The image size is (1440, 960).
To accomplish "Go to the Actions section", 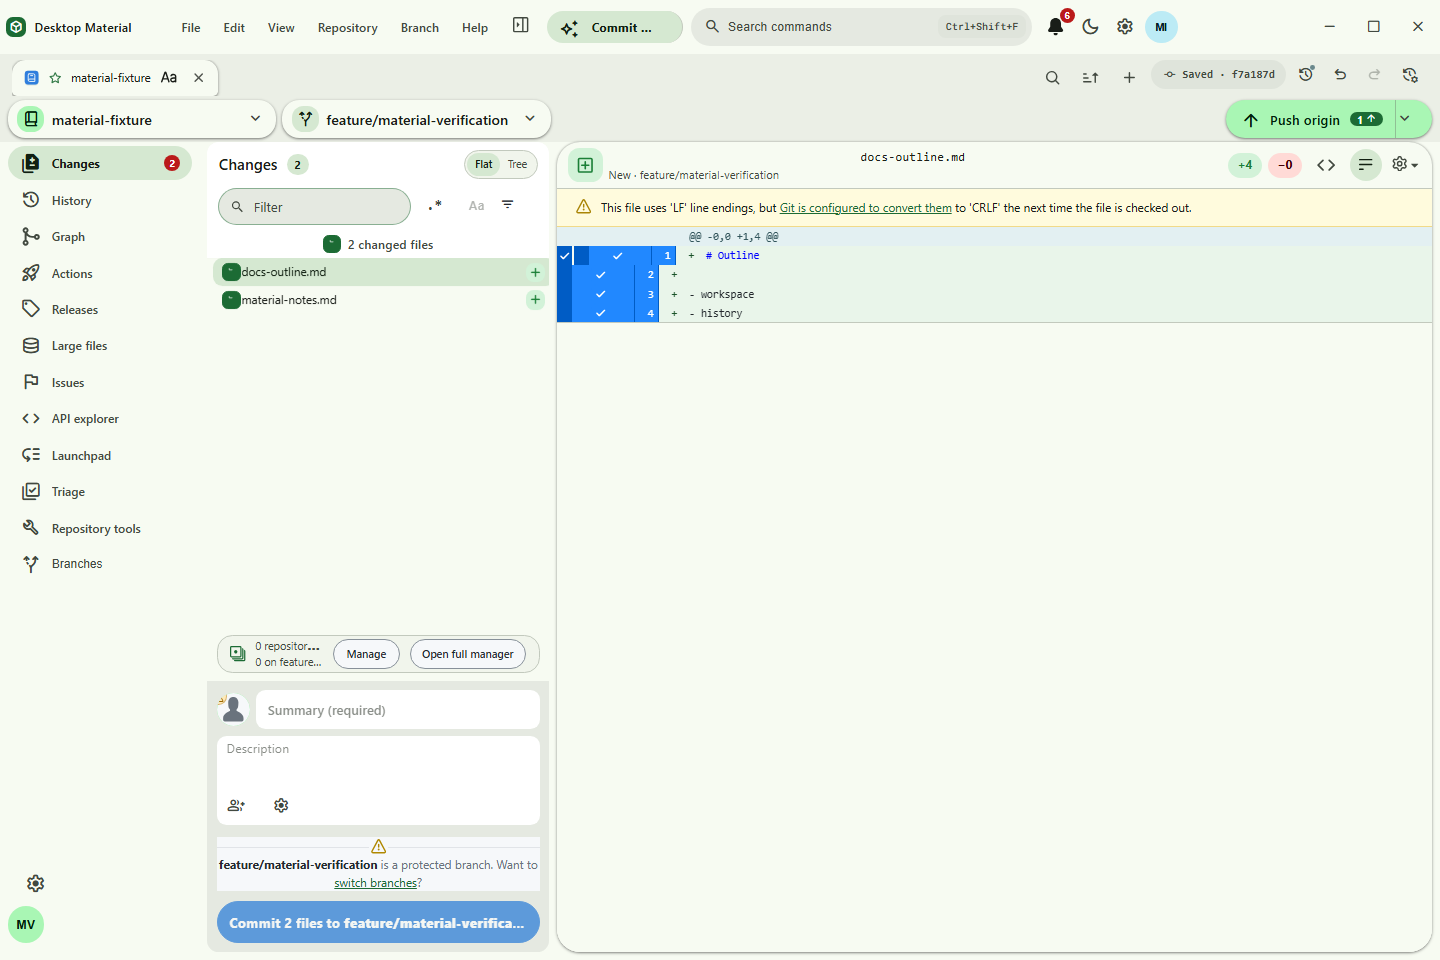I will [100, 273].
